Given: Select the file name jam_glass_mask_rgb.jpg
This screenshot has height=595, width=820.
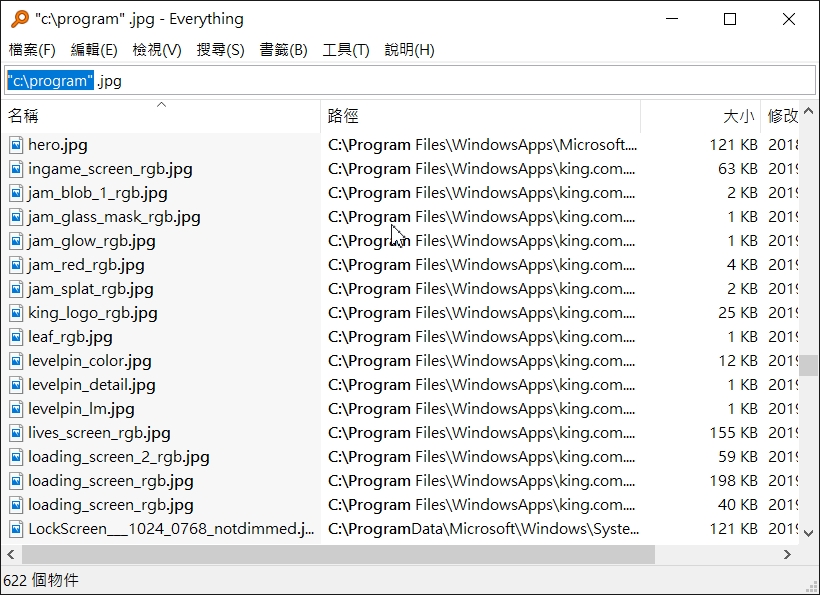Looking at the screenshot, I should coord(114,217).
